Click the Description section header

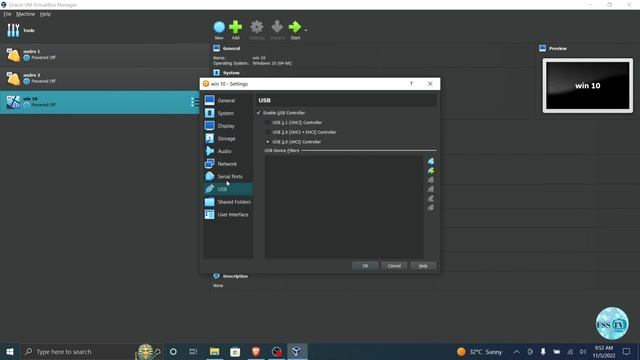235,276
